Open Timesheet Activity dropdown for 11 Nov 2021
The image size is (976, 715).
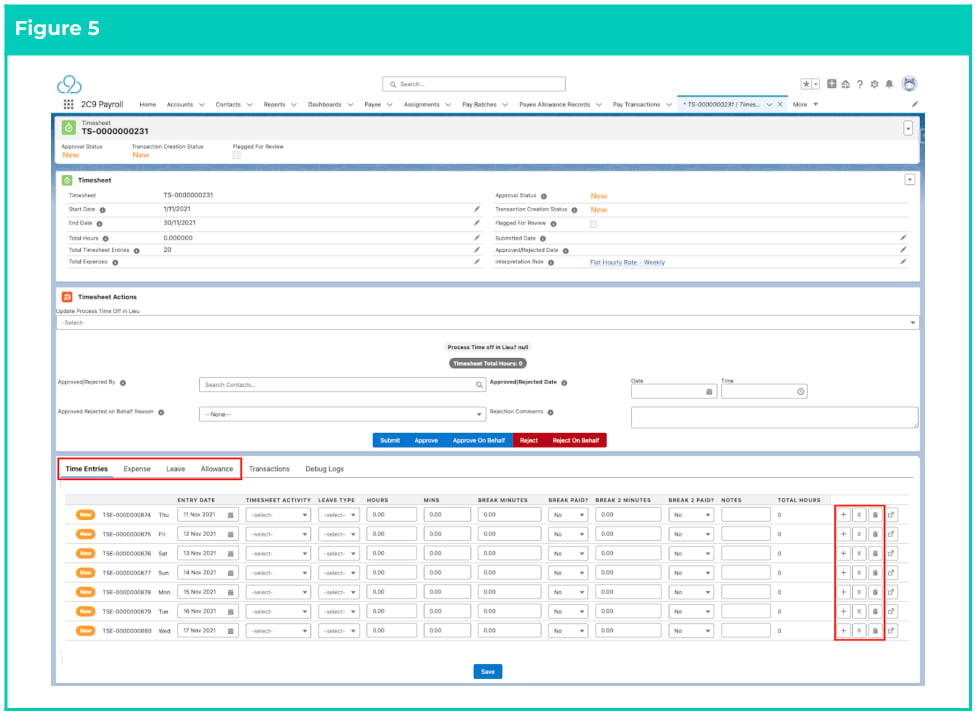[x=278, y=515]
